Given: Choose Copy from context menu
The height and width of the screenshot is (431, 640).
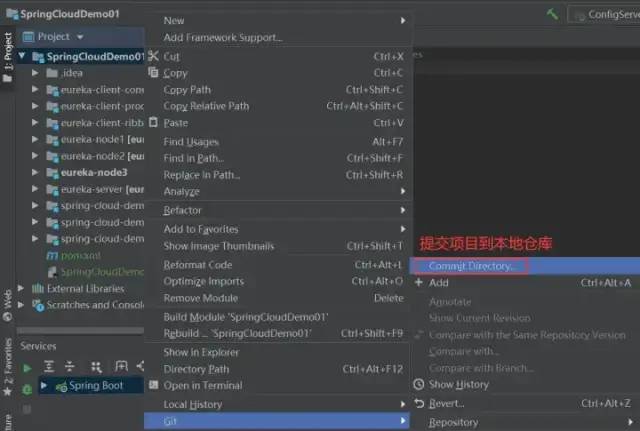Looking at the screenshot, I should pyautogui.click(x=279, y=73).
